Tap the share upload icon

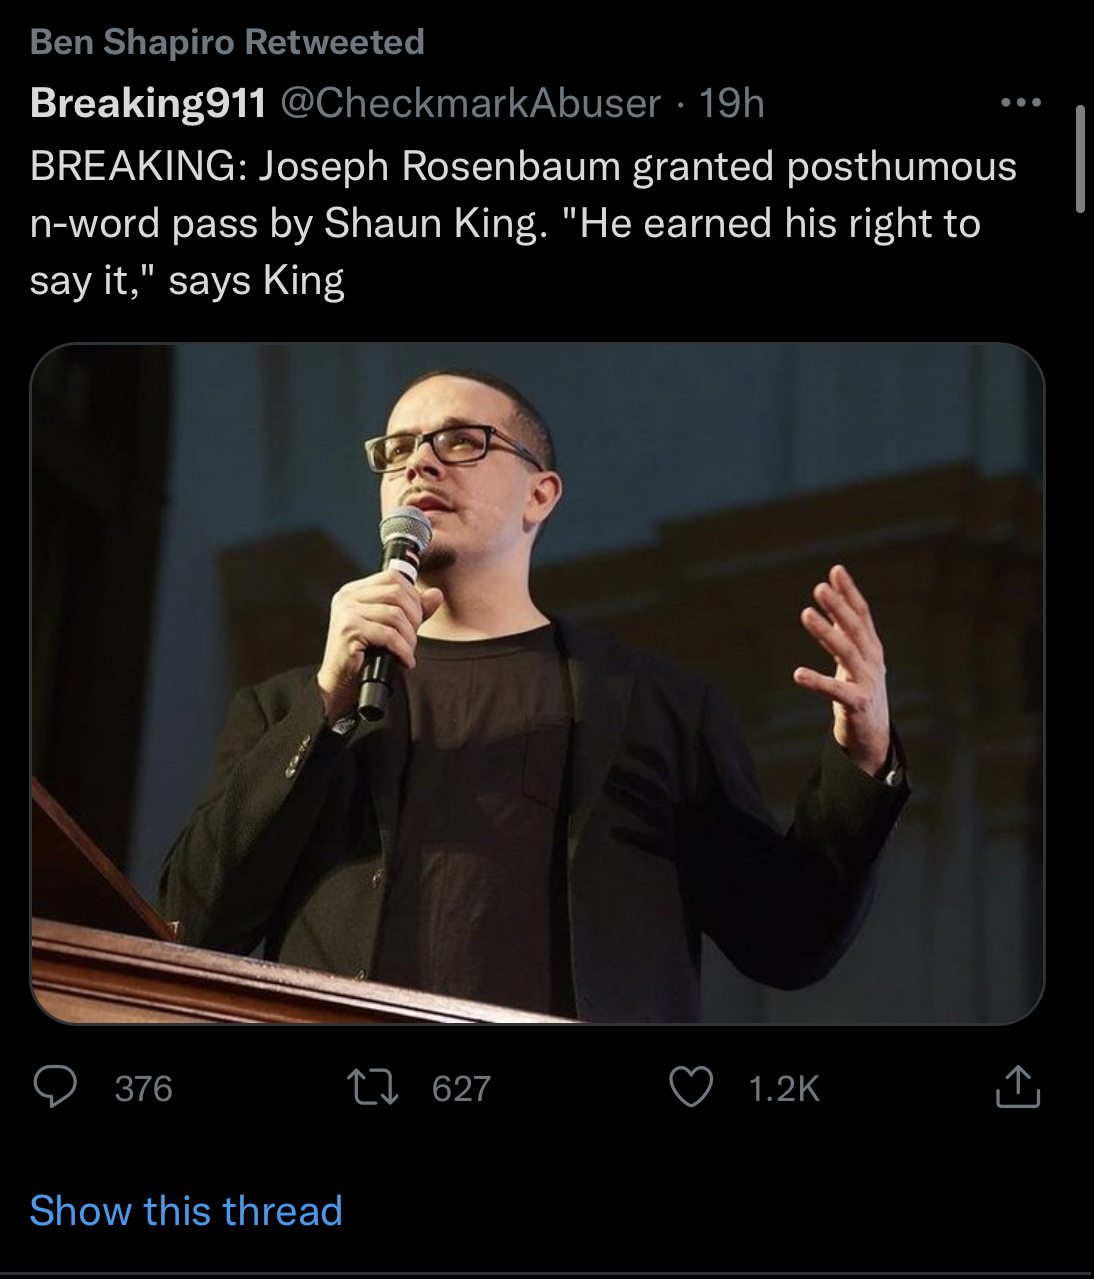(1017, 1087)
